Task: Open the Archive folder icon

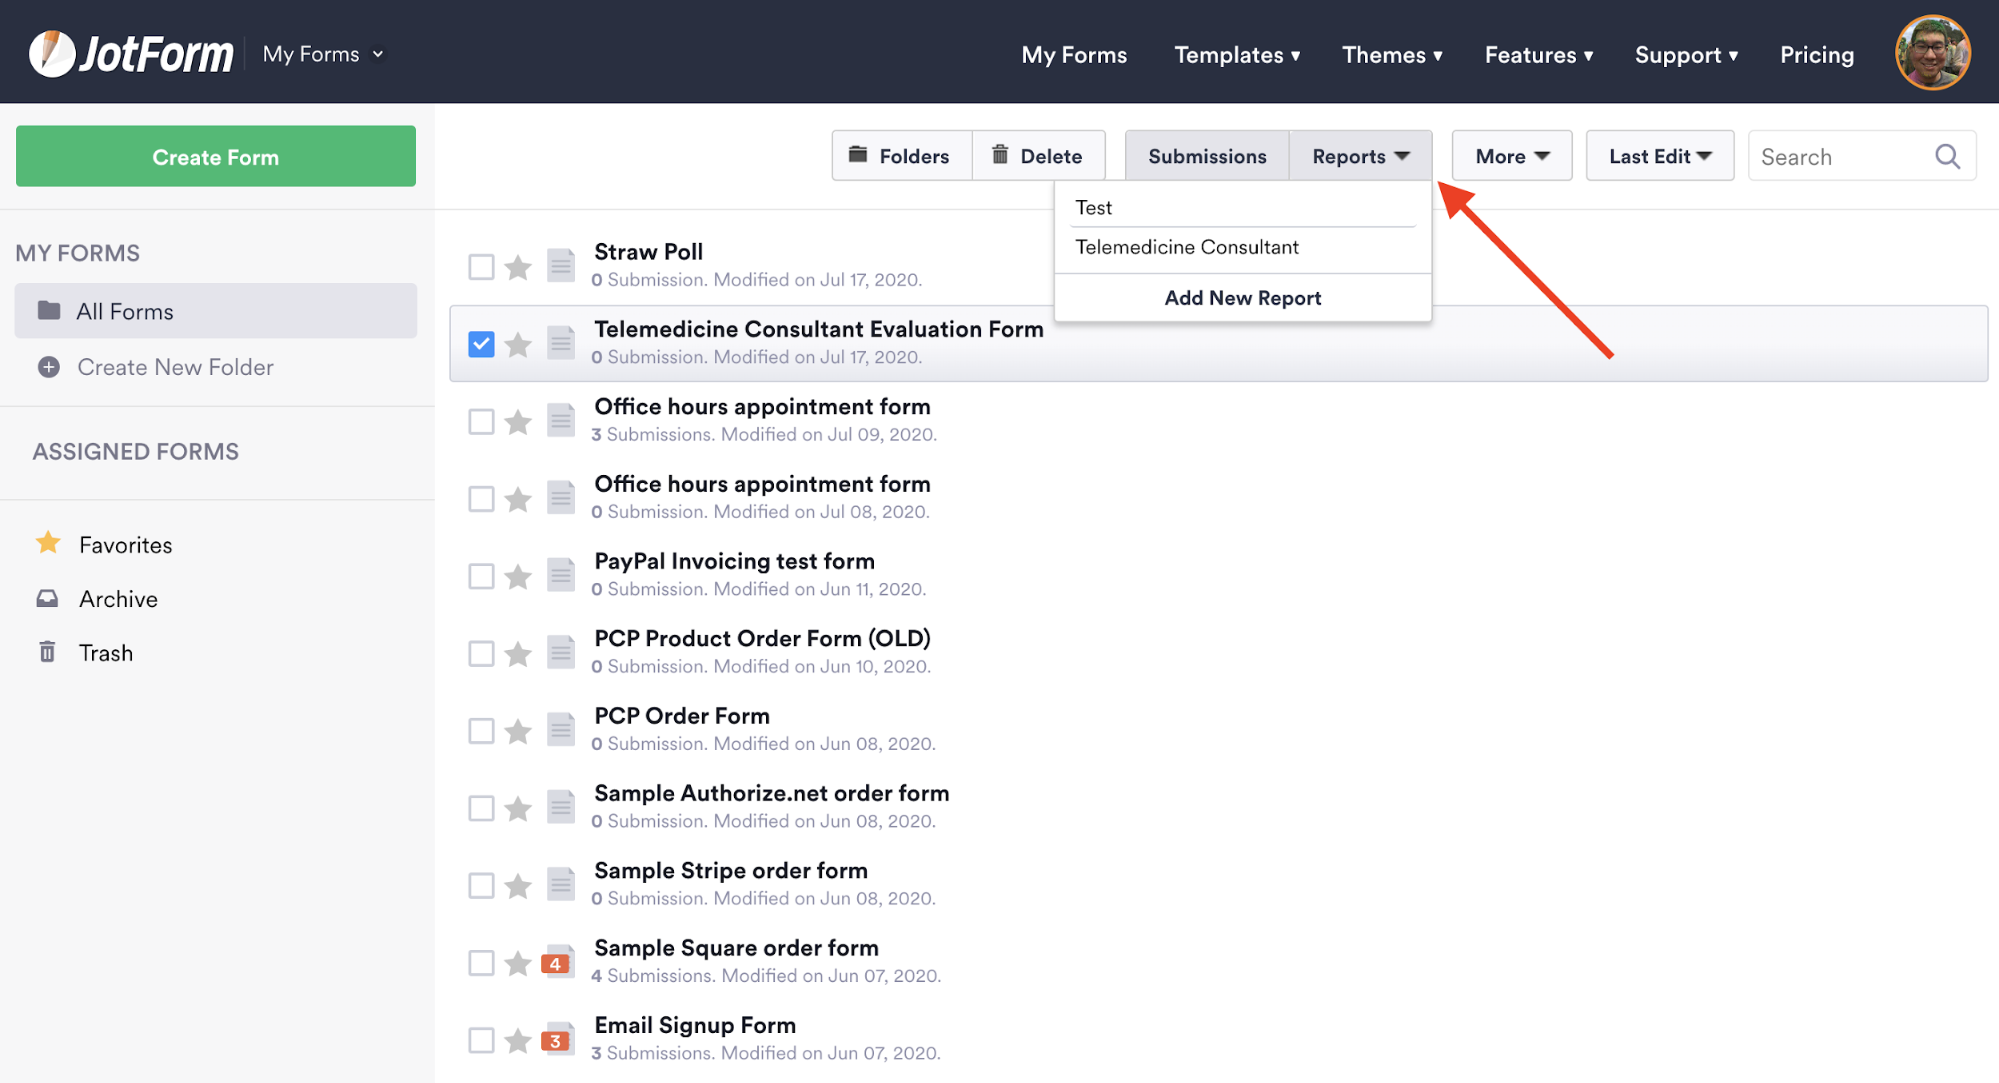Action: (47, 599)
